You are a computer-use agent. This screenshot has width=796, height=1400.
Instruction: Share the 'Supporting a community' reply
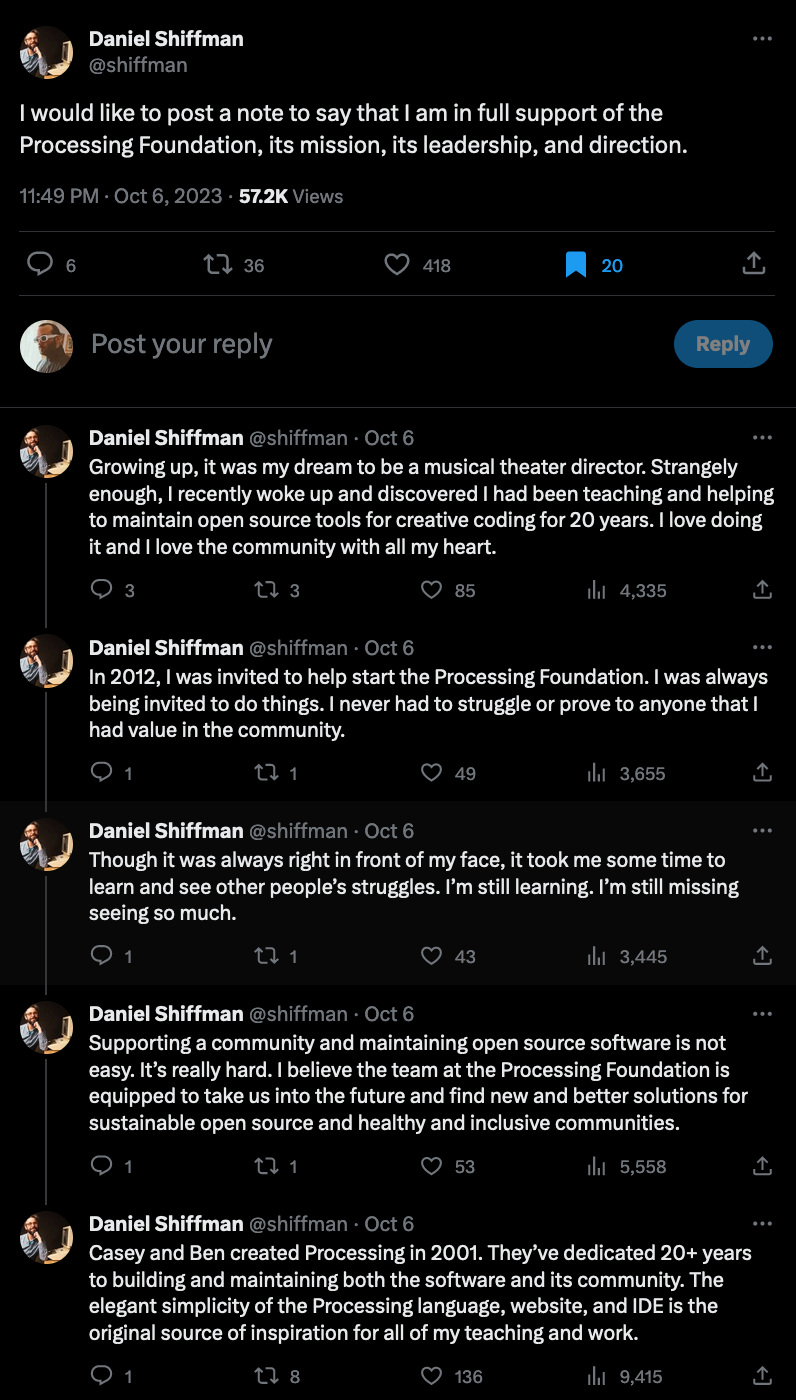762,1166
